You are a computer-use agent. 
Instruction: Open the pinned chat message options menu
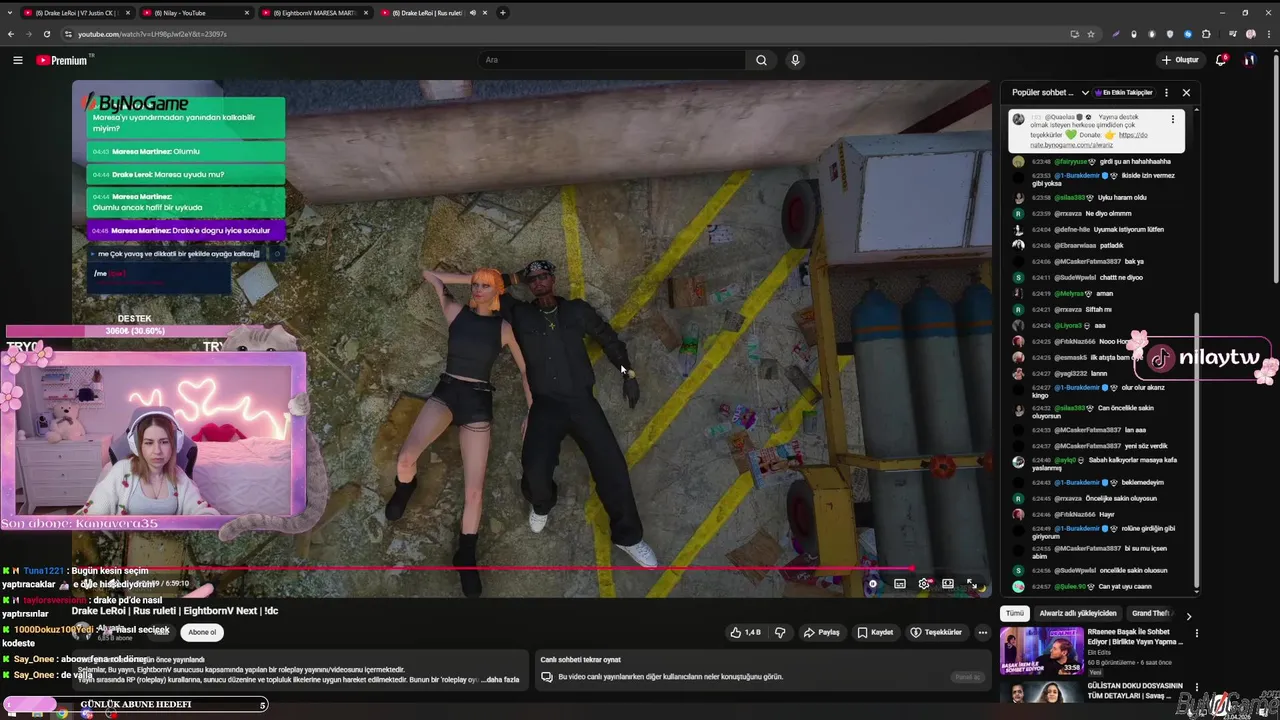click(1173, 119)
